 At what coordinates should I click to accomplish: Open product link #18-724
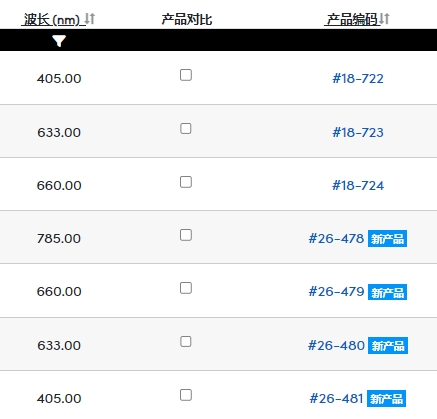(x=358, y=185)
